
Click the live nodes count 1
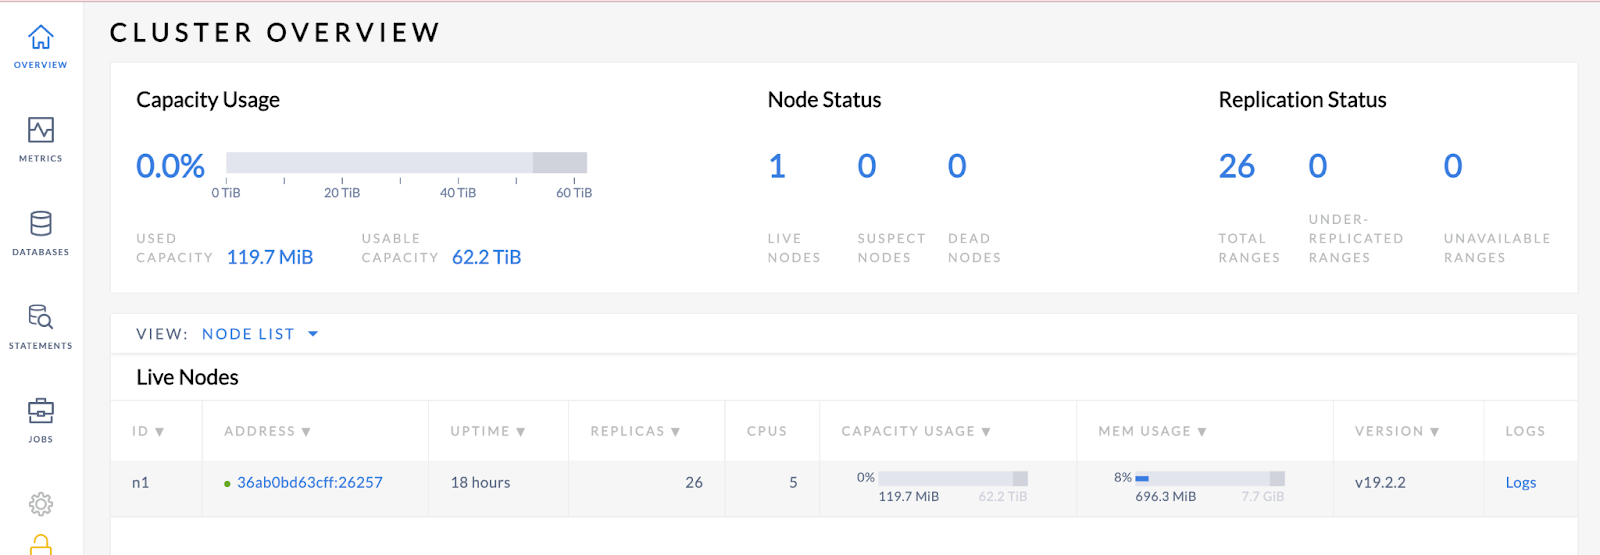tap(777, 166)
